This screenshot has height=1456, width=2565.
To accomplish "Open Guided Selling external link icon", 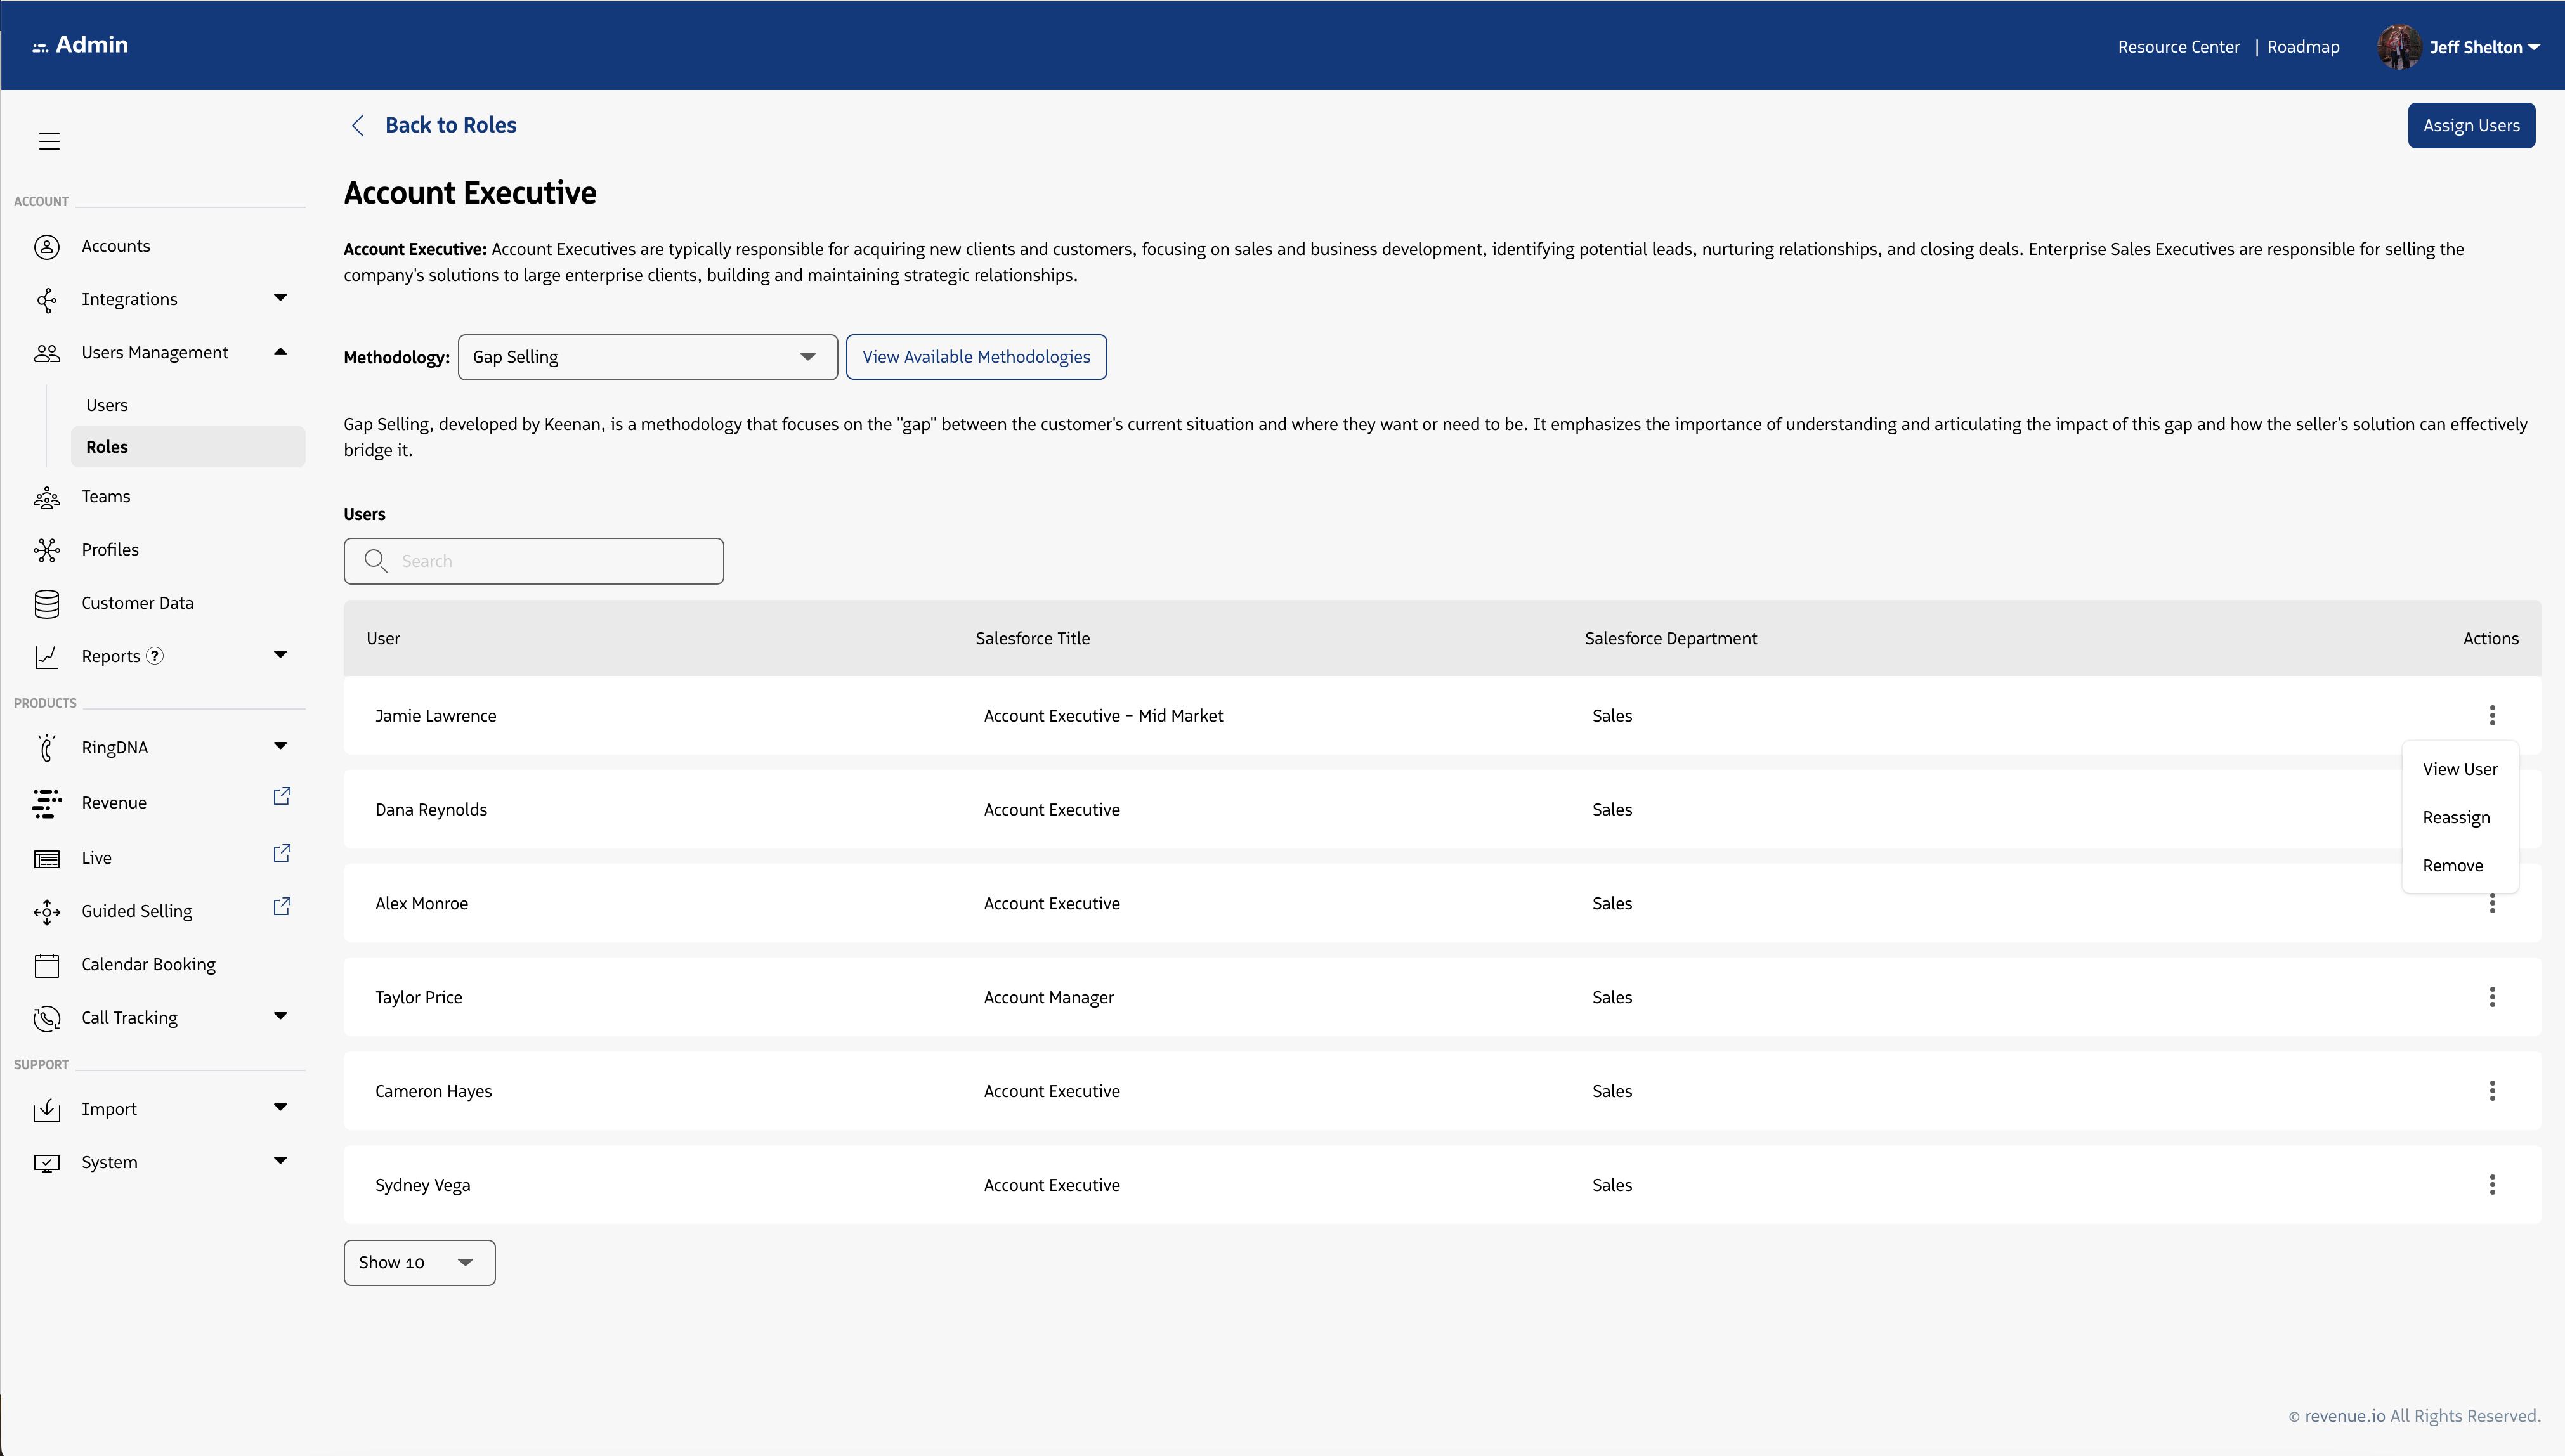I will tap(282, 906).
